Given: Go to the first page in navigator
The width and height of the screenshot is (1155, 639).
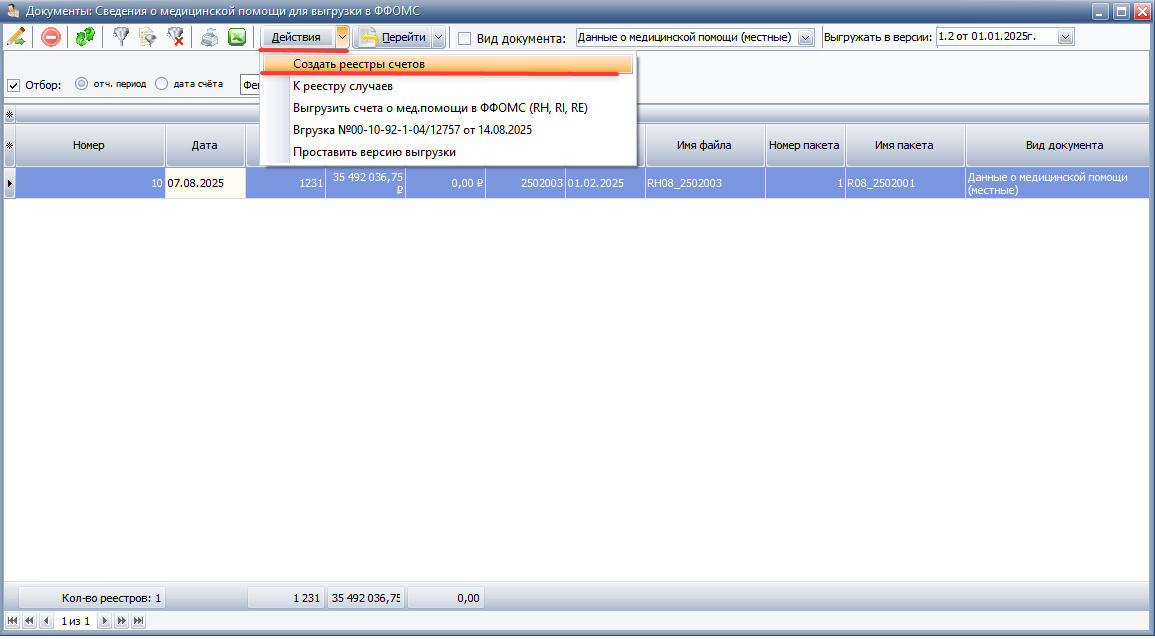Looking at the screenshot, I should [x=12, y=621].
